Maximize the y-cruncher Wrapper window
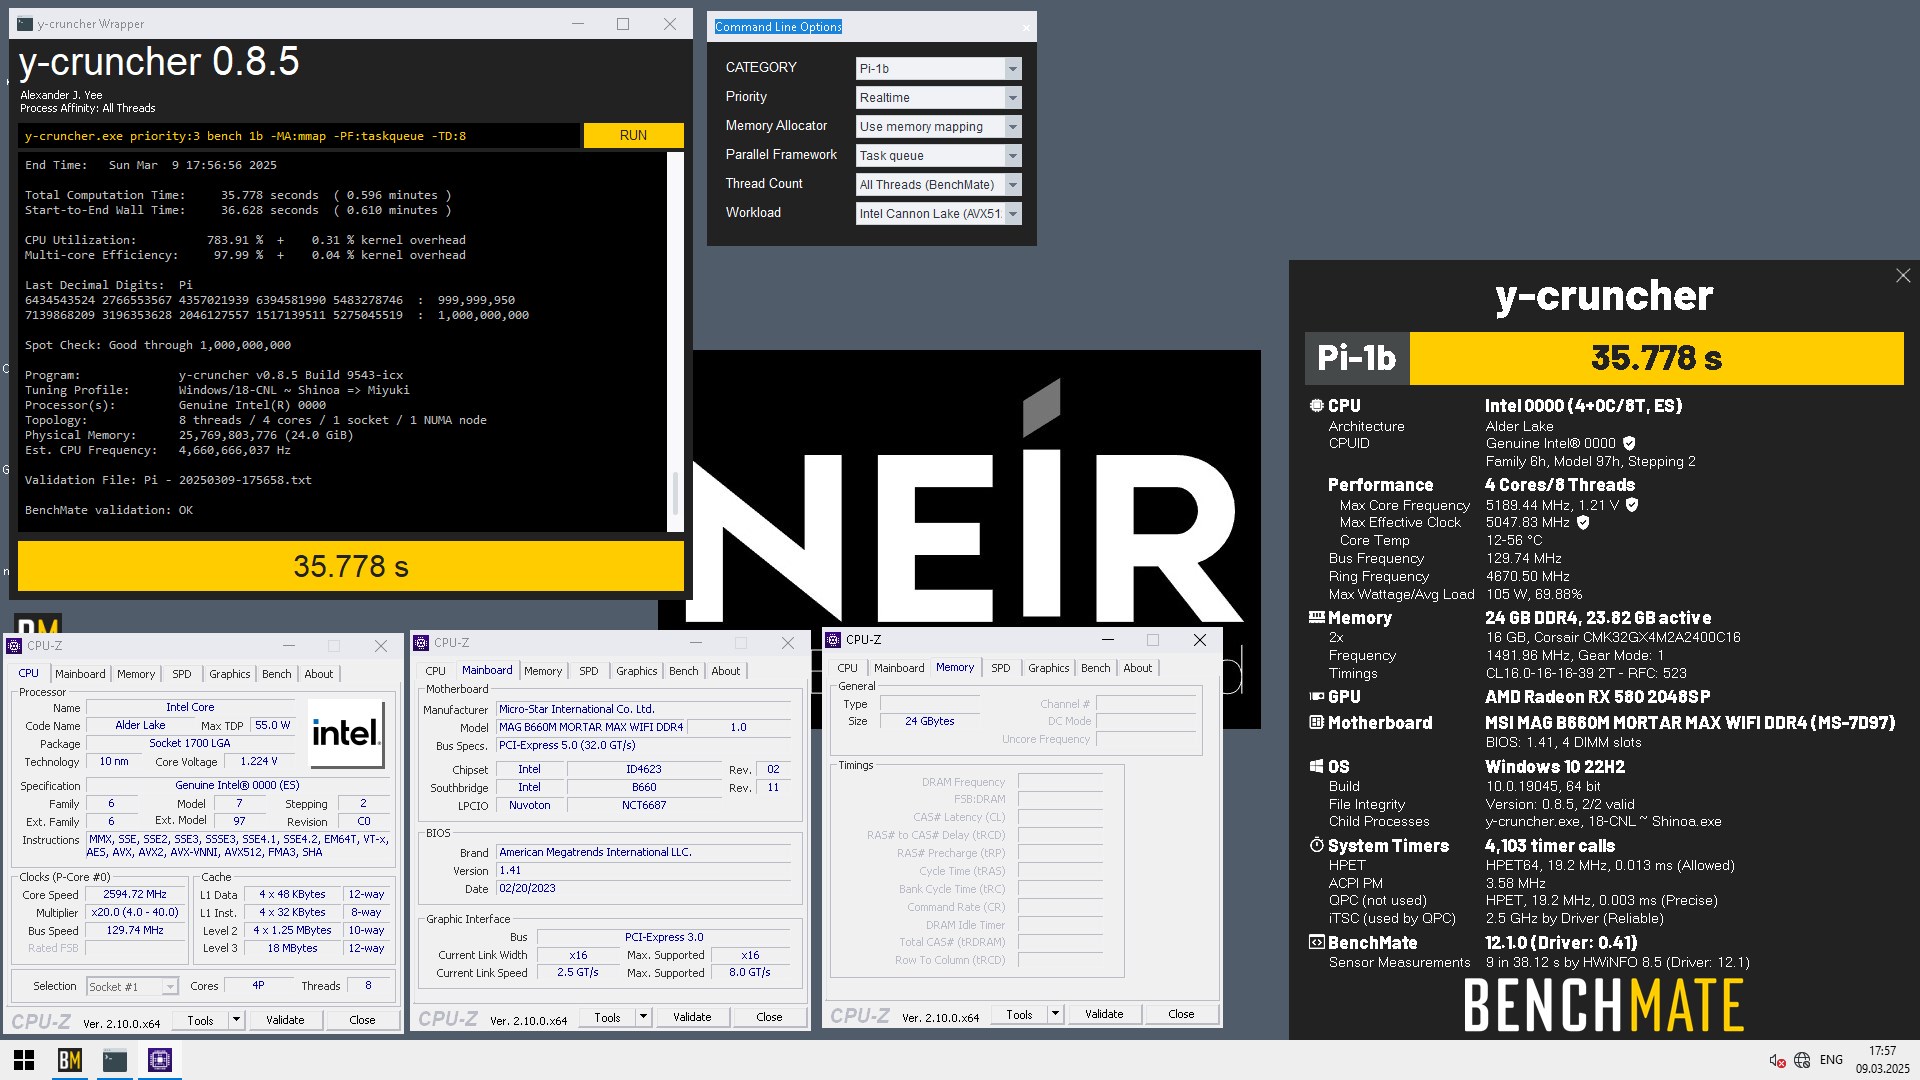 623,24
